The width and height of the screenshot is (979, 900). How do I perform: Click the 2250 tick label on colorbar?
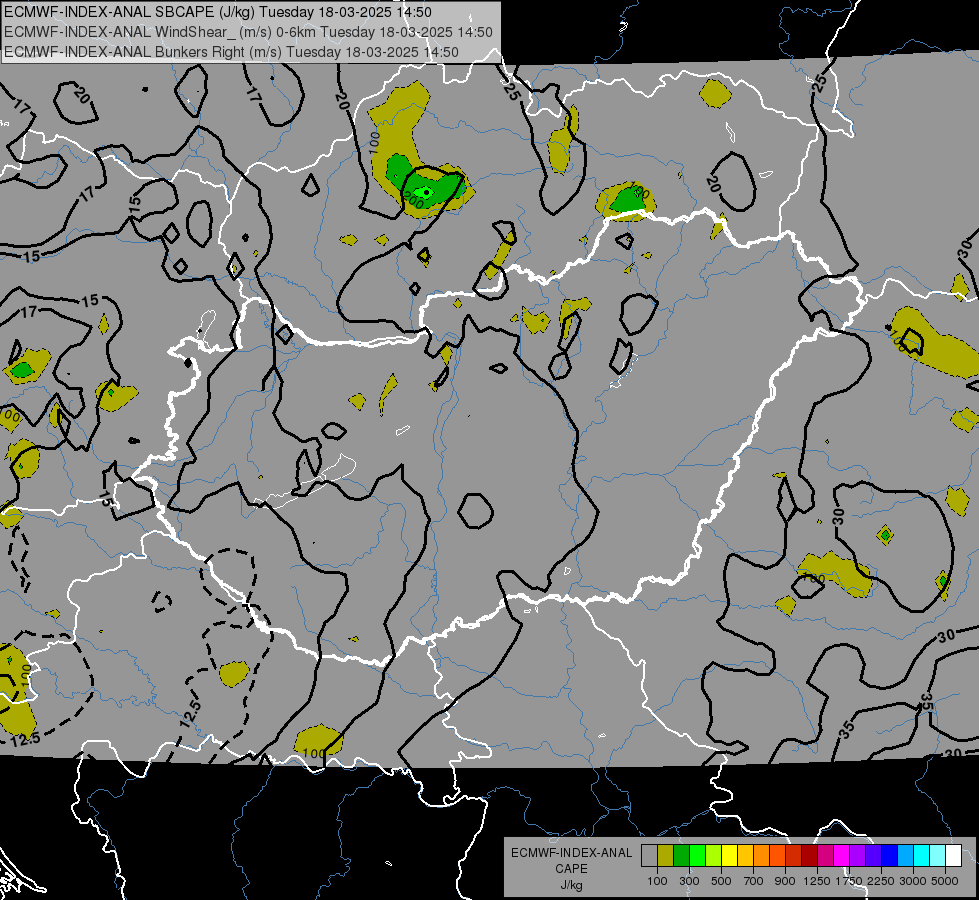(881, 881)
